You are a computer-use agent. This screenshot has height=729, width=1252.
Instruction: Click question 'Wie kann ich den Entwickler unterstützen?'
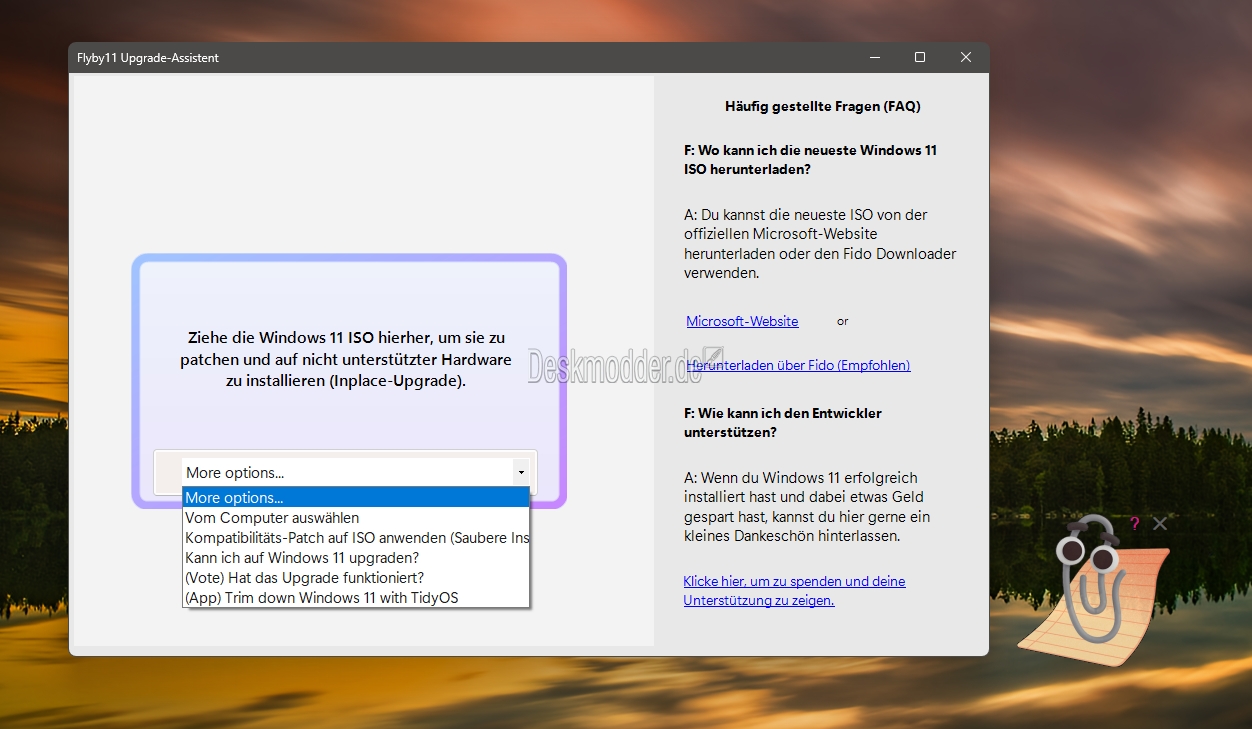tap(783, 423)
